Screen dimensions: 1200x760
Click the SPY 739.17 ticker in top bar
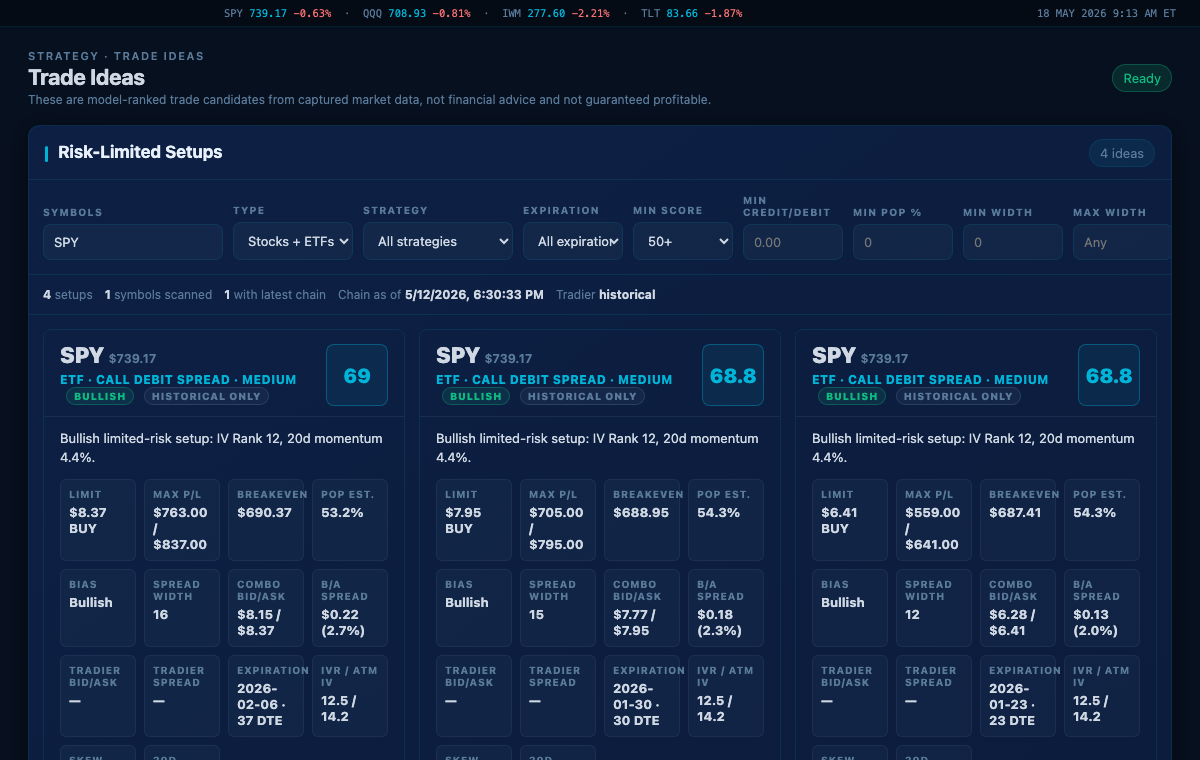click(x=278, y=14)
